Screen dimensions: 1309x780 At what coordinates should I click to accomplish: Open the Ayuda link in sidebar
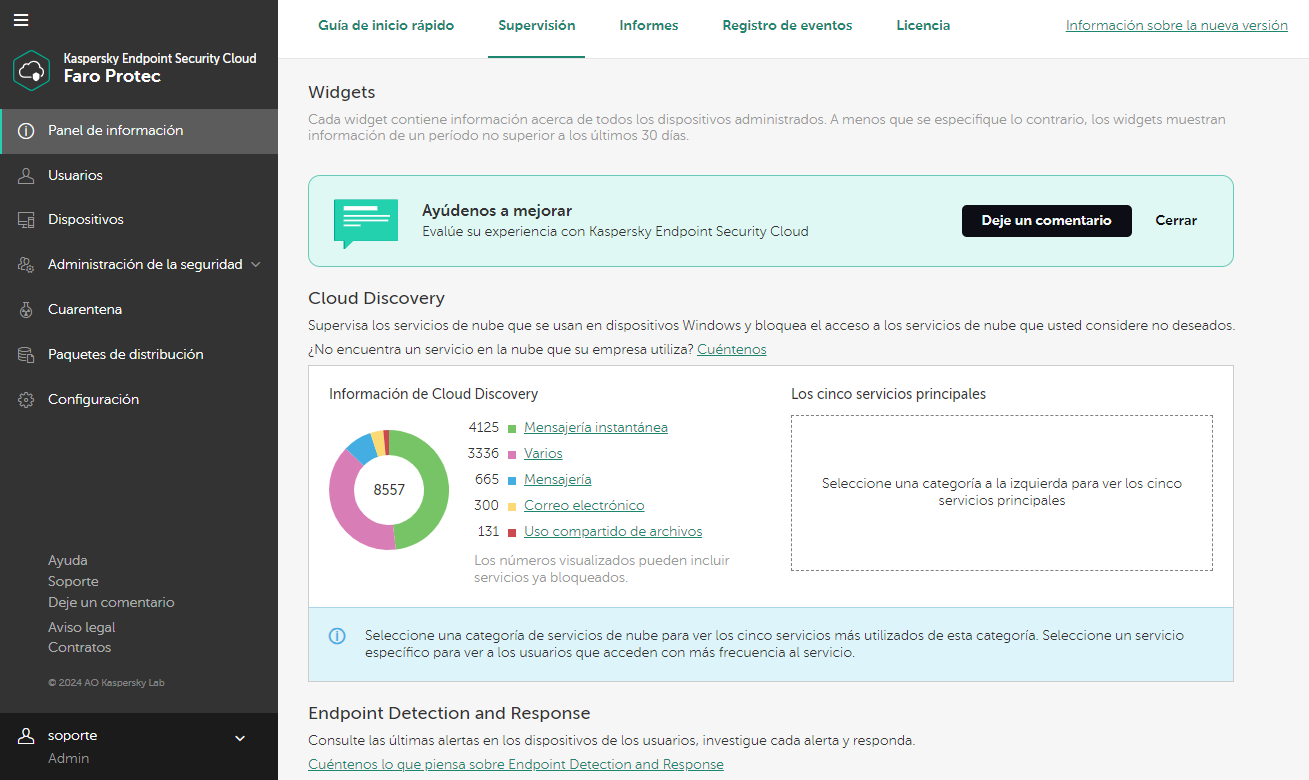[68, 561]
